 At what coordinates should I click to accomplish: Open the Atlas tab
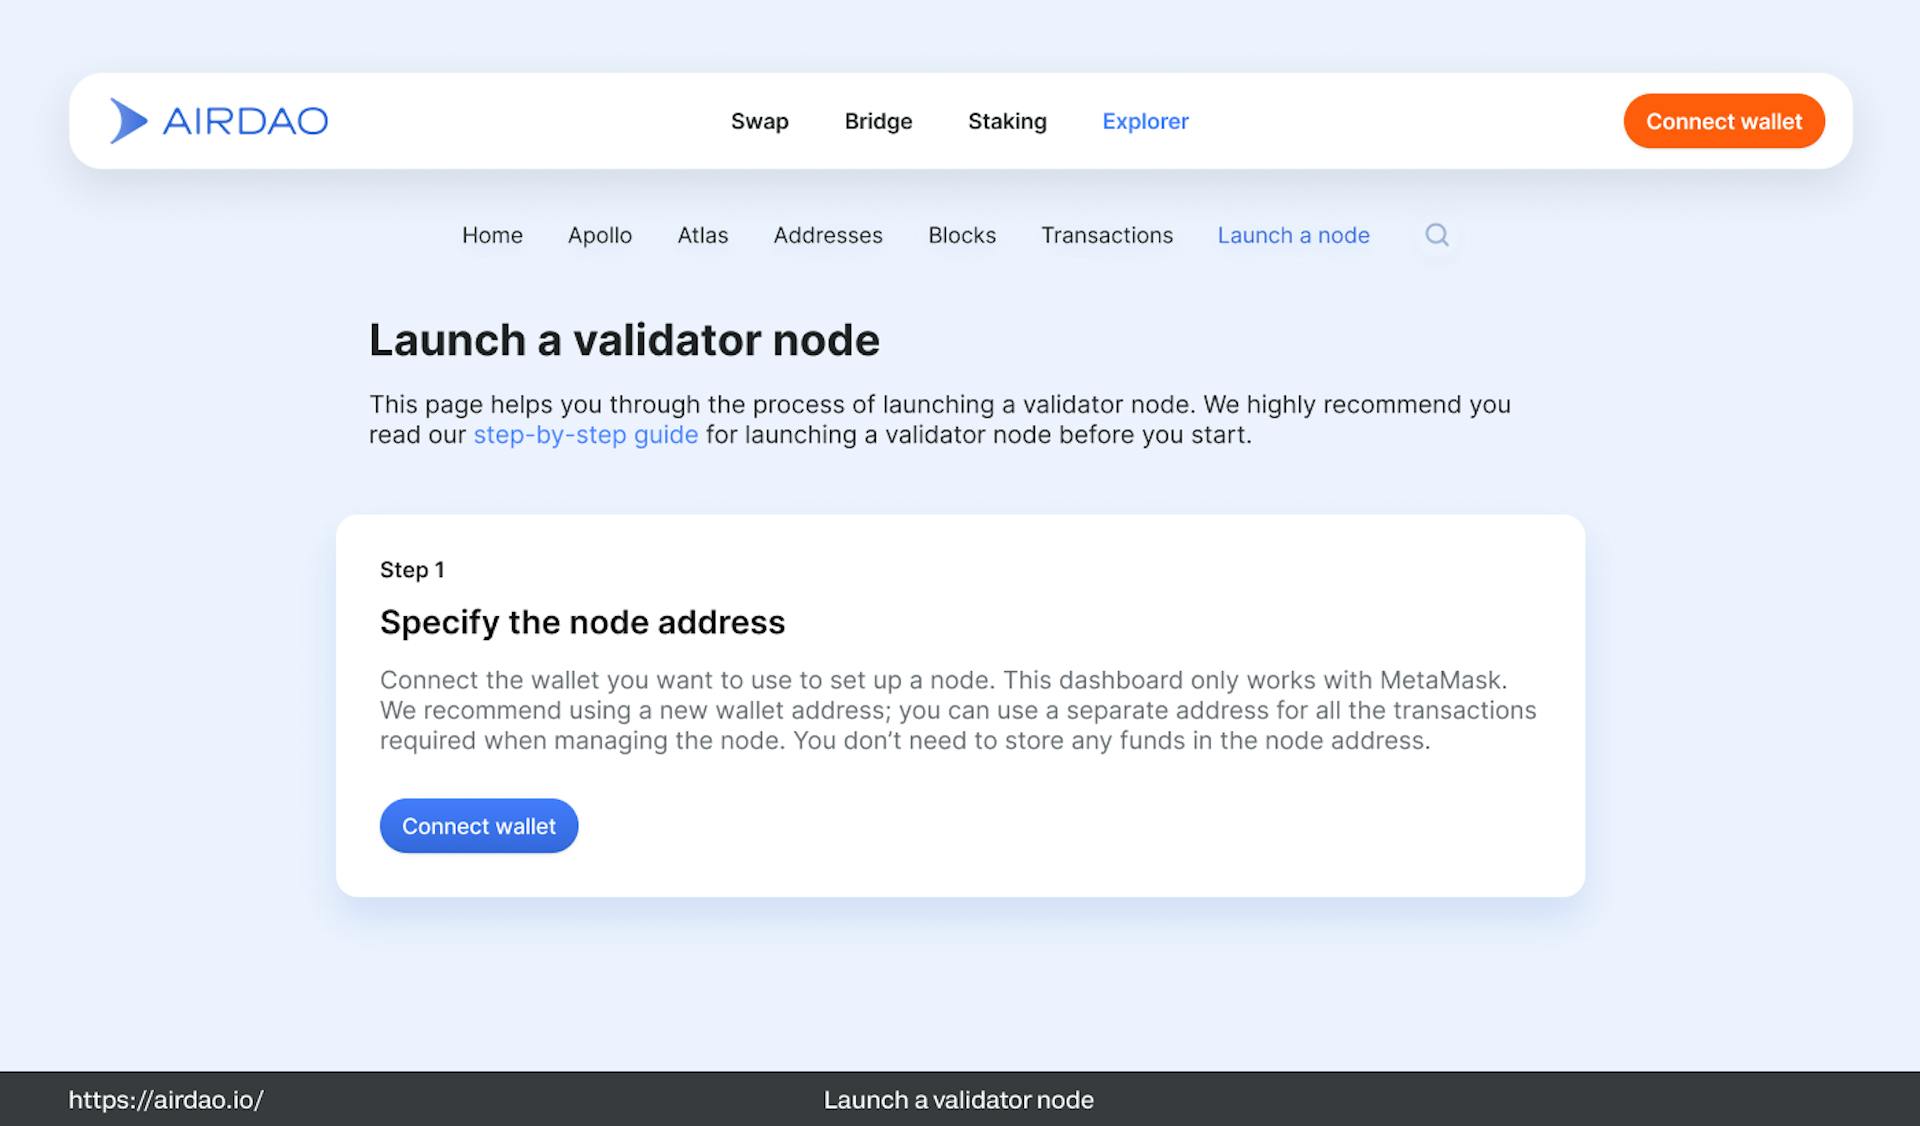(x=702, y=235)
